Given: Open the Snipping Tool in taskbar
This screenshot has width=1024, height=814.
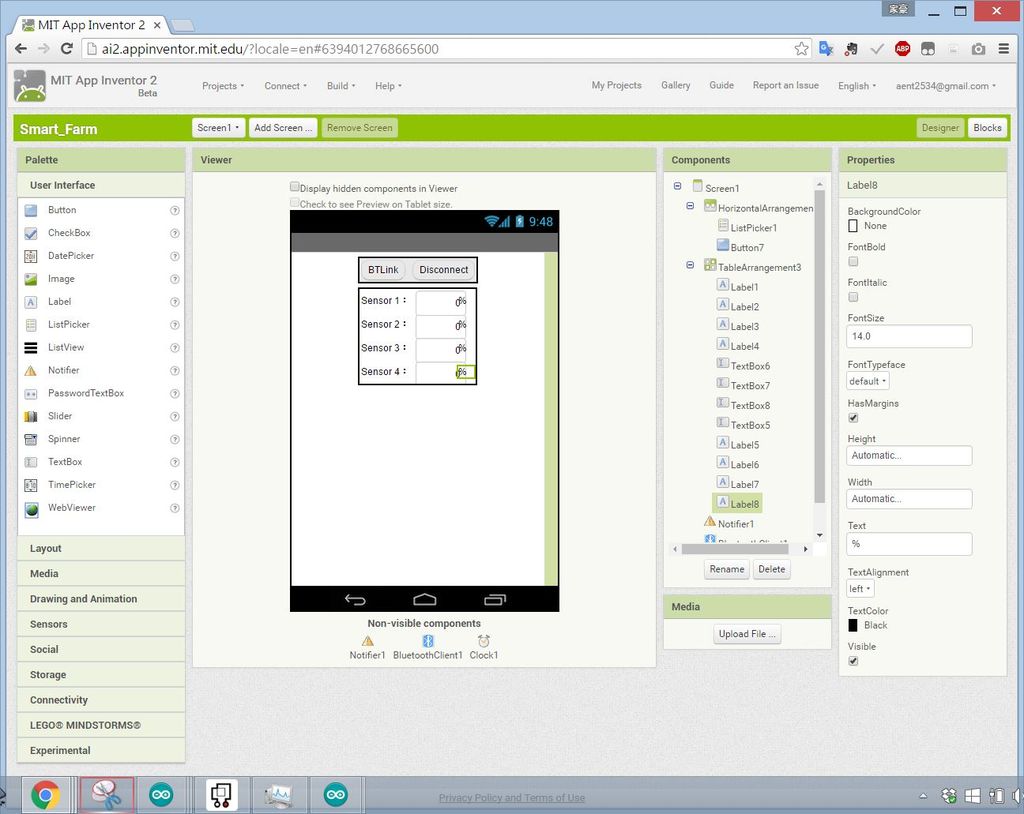Looking at the screenshot, I should point(106,795).
